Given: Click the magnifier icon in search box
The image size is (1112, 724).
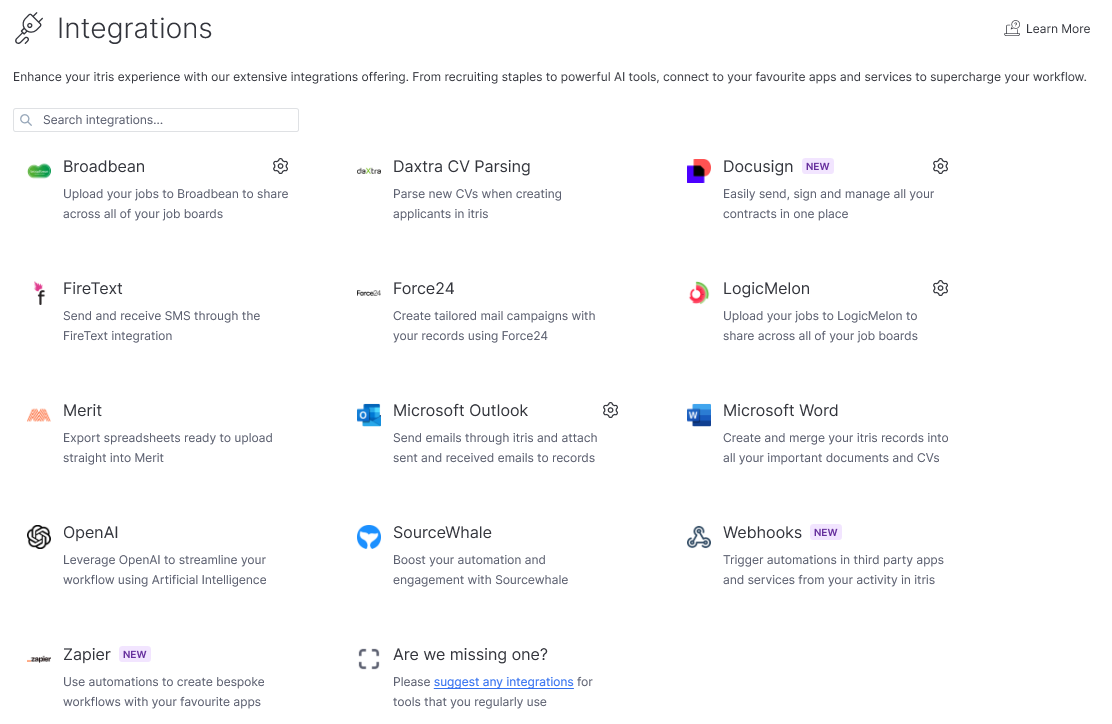Looking at the screenshot, I should pyautogui.click(x=26, y=120).
